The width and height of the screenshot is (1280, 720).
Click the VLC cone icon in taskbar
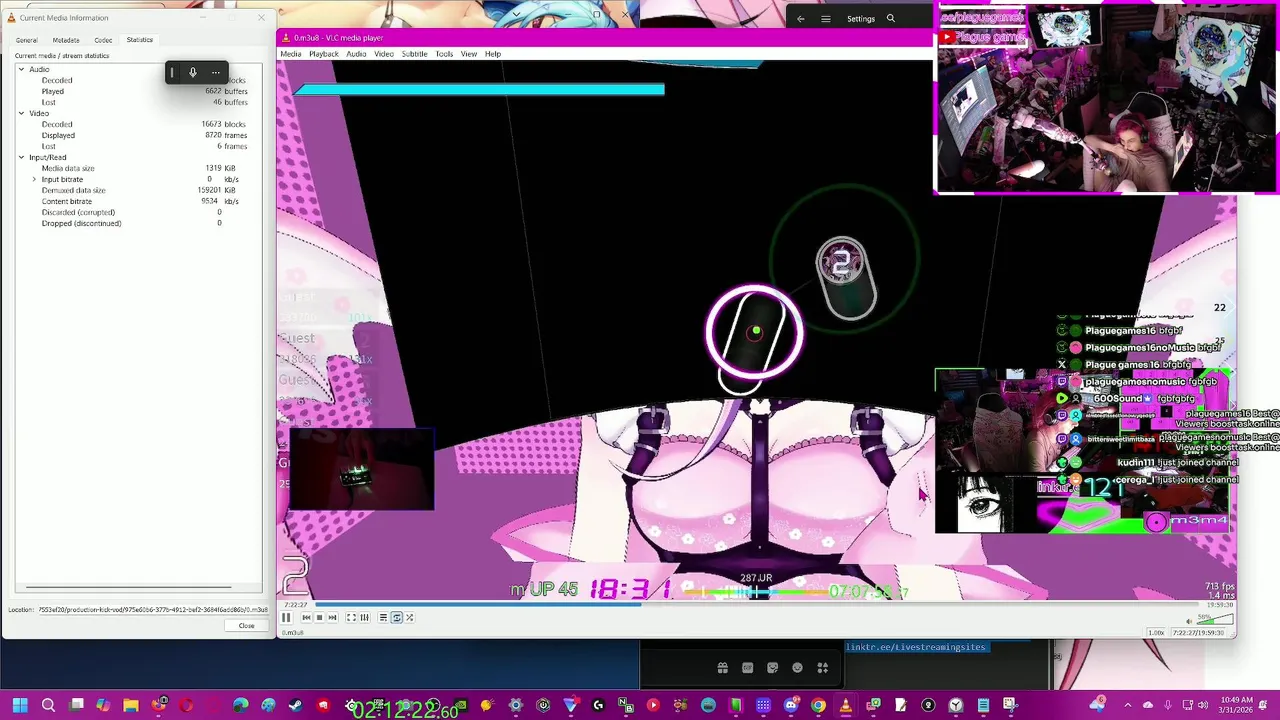846,706
